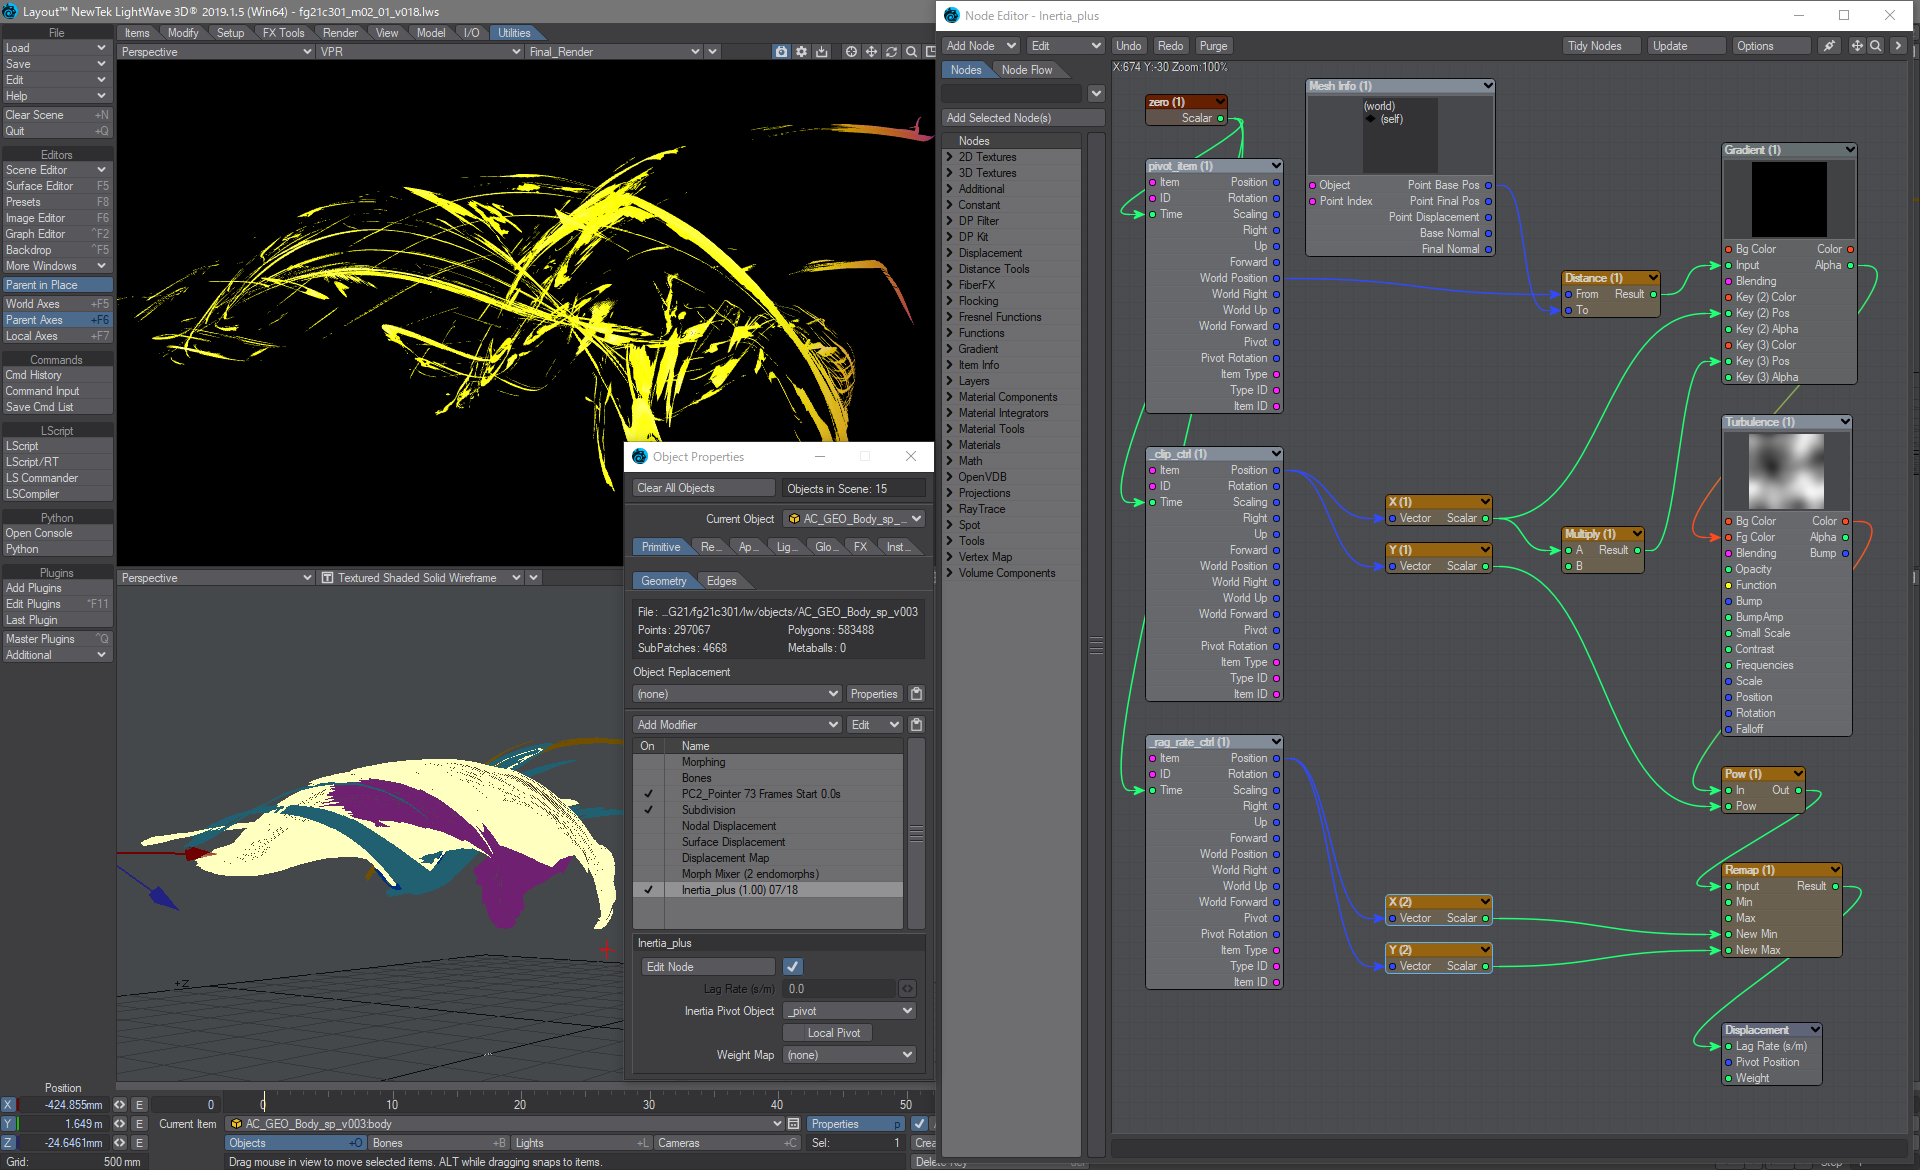
Task: Click the Scene Editor icon
Action: pos(55,170)
